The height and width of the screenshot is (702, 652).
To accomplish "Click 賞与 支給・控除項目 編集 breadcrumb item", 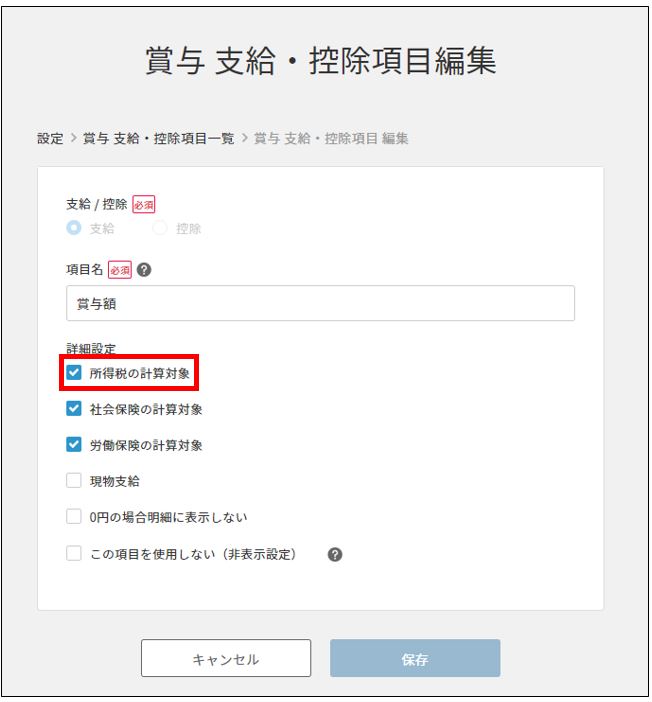I will [331, 139].
